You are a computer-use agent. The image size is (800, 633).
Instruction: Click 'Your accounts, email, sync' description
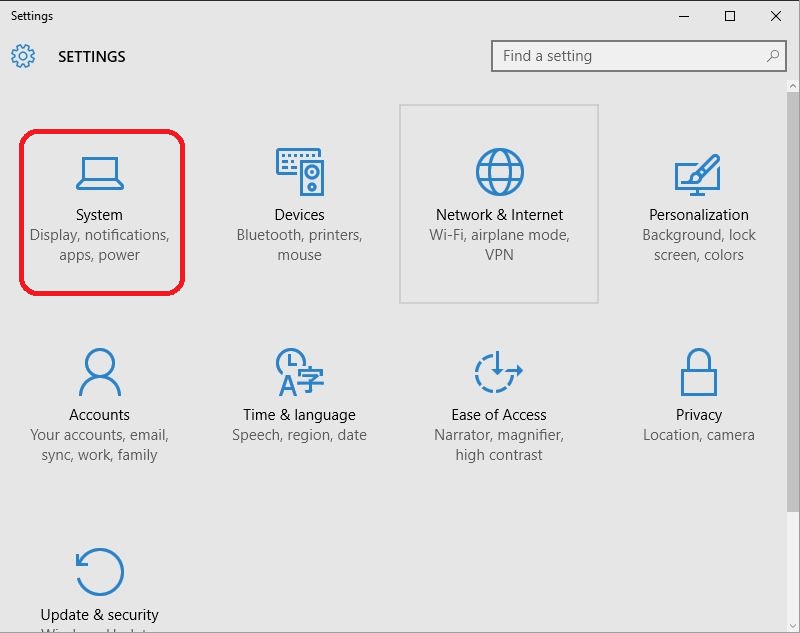tap(99, 445)
